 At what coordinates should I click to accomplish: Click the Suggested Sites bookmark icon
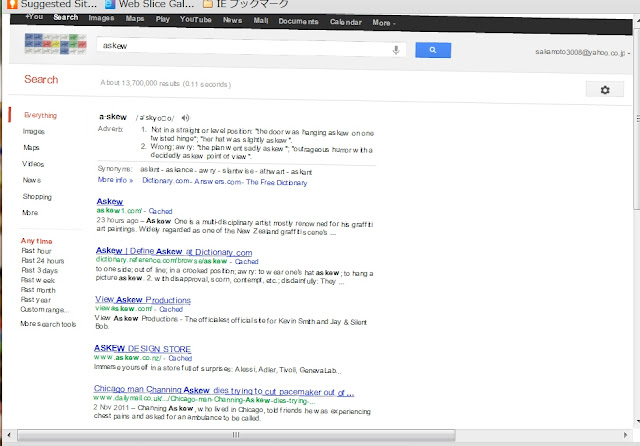12,4
